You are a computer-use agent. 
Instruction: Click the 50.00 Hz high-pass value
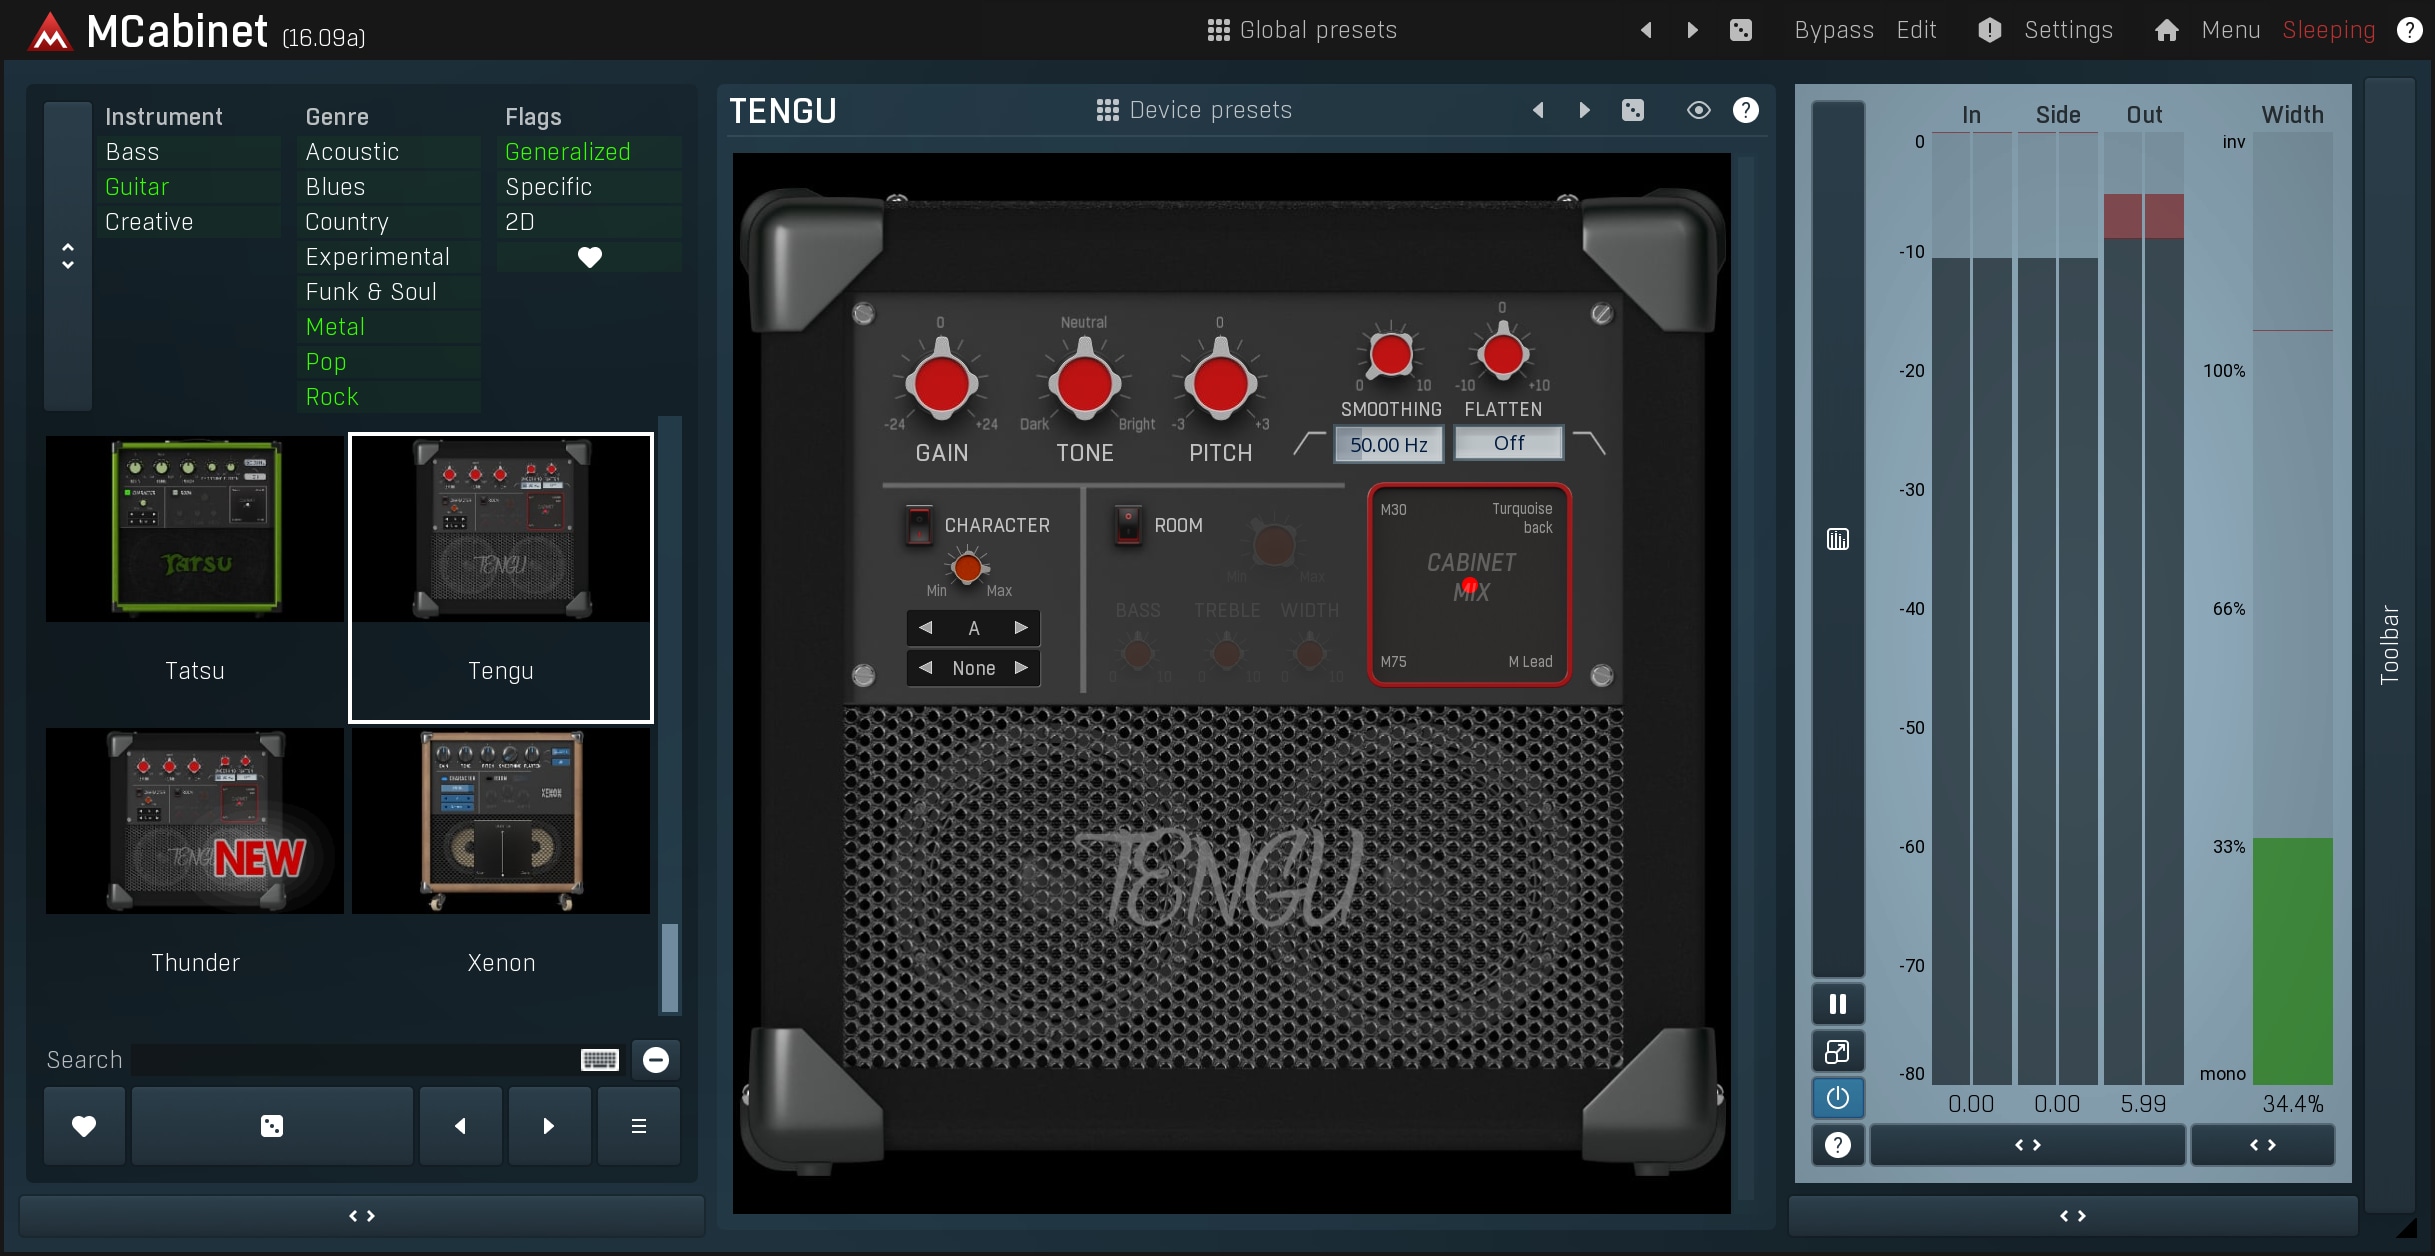(1389, 445)
